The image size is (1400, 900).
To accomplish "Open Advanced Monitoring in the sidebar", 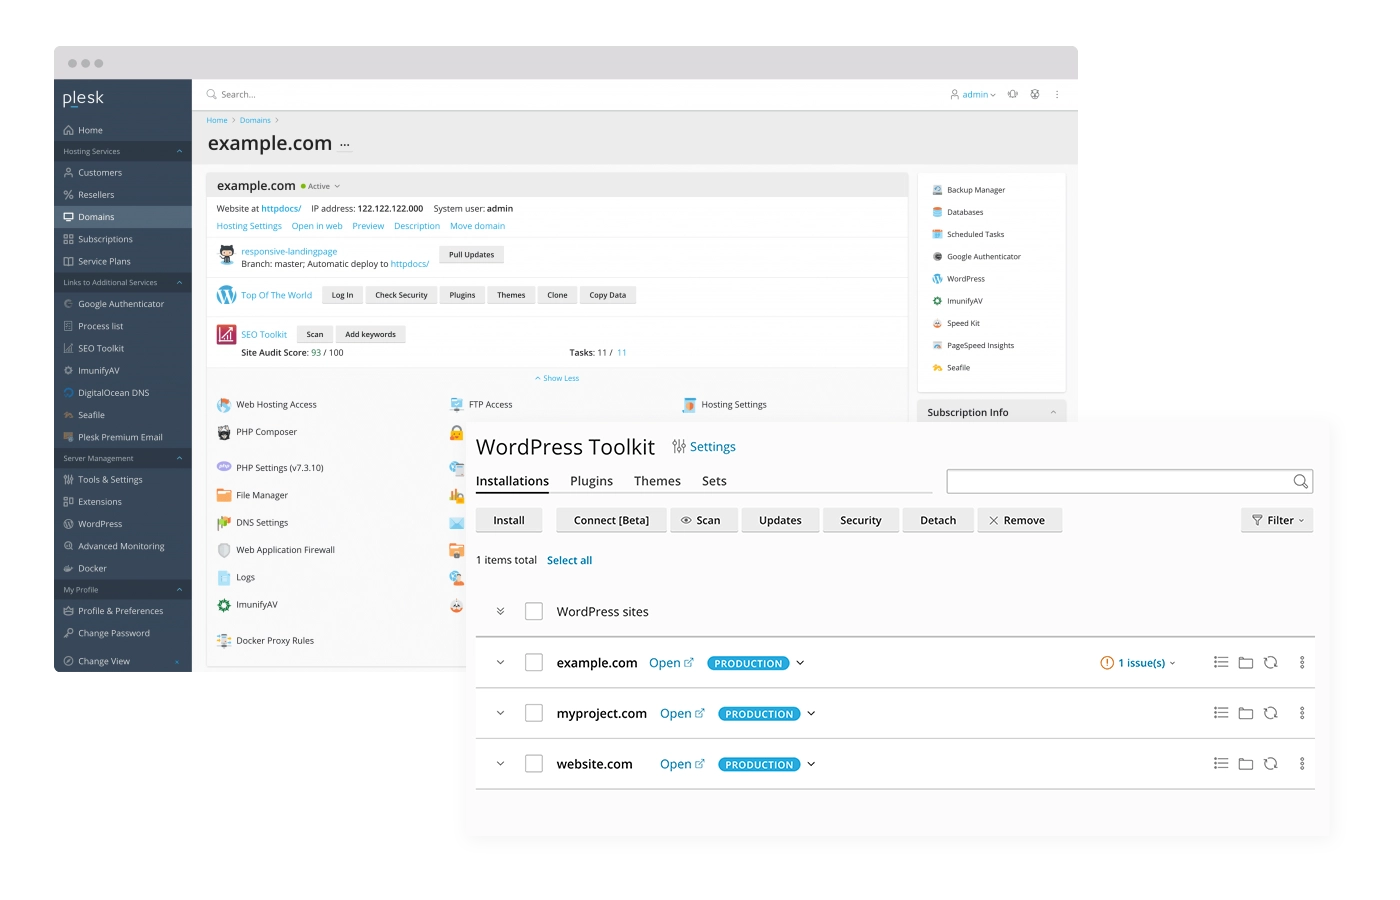I will (x=121, y=546).
